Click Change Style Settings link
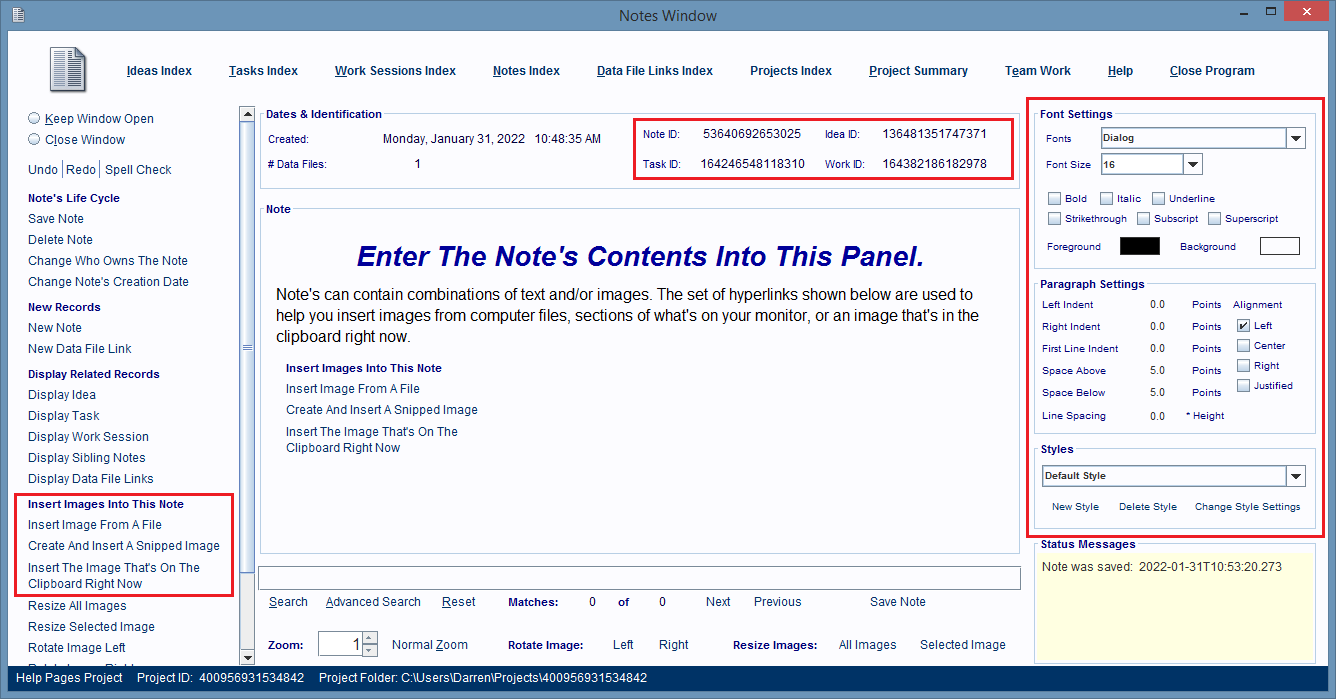Image resolution: width=1336 pixels, height=699 pixels. tap(1247, 507)
